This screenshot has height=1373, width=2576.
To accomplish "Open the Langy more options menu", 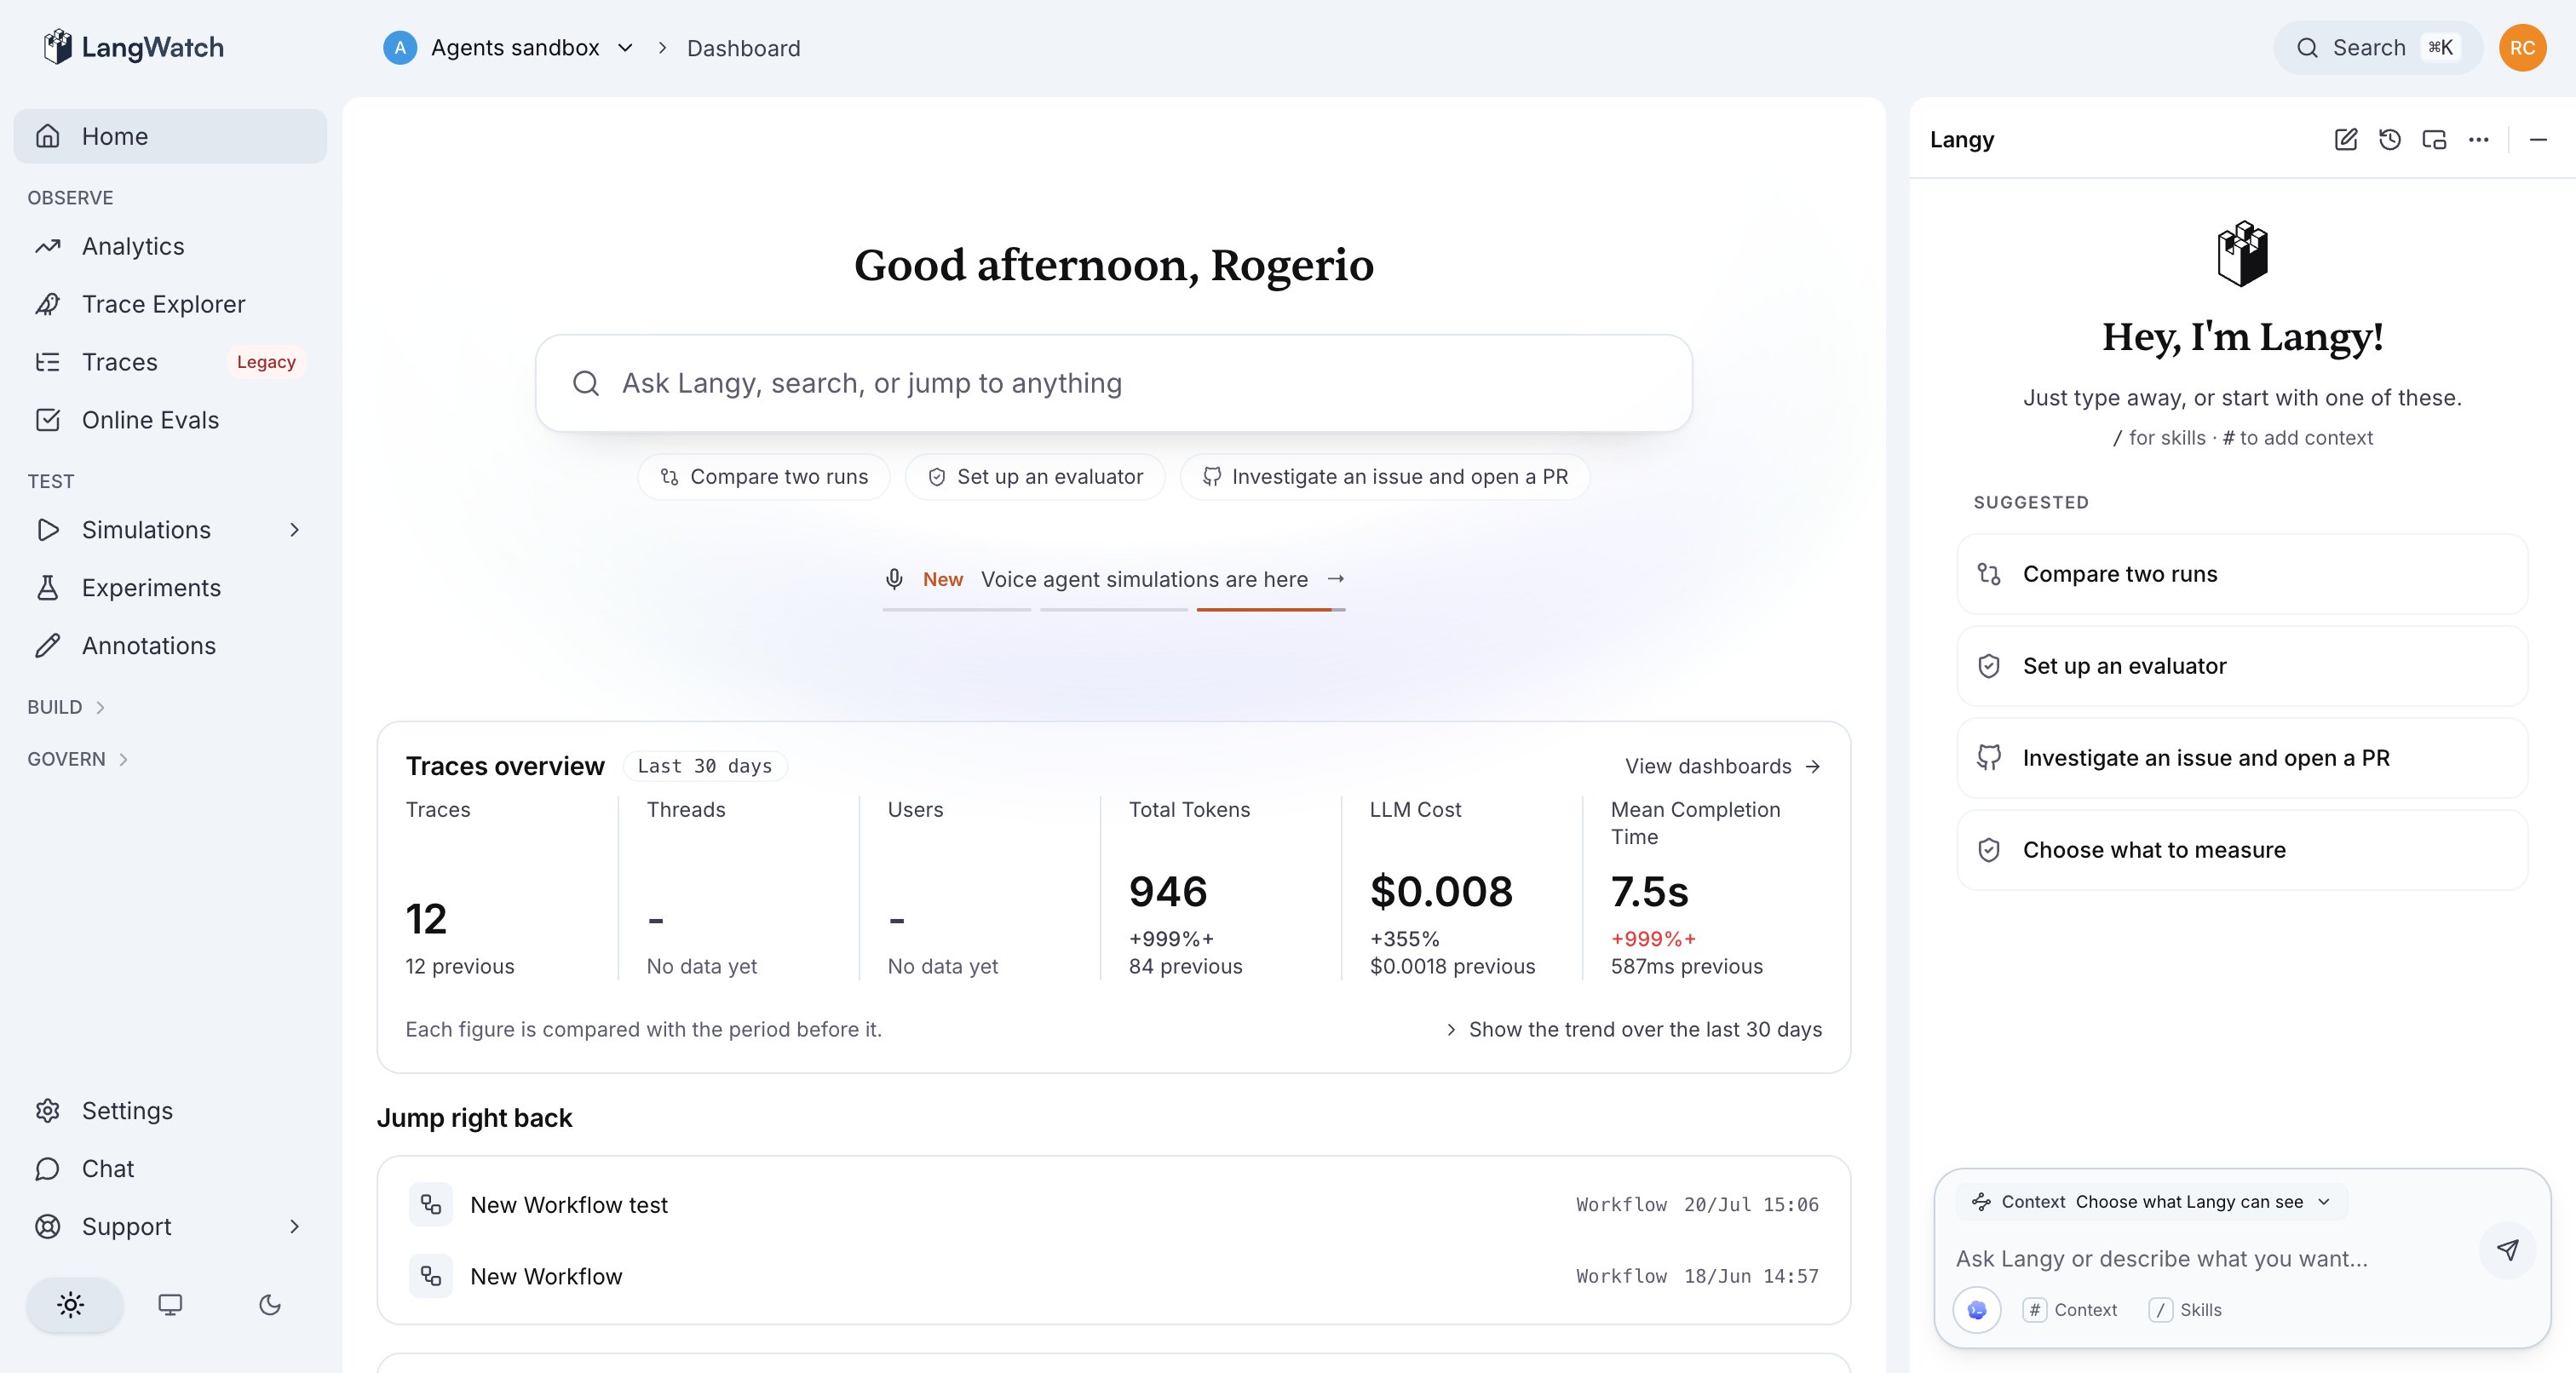I will click(2478, 140).
